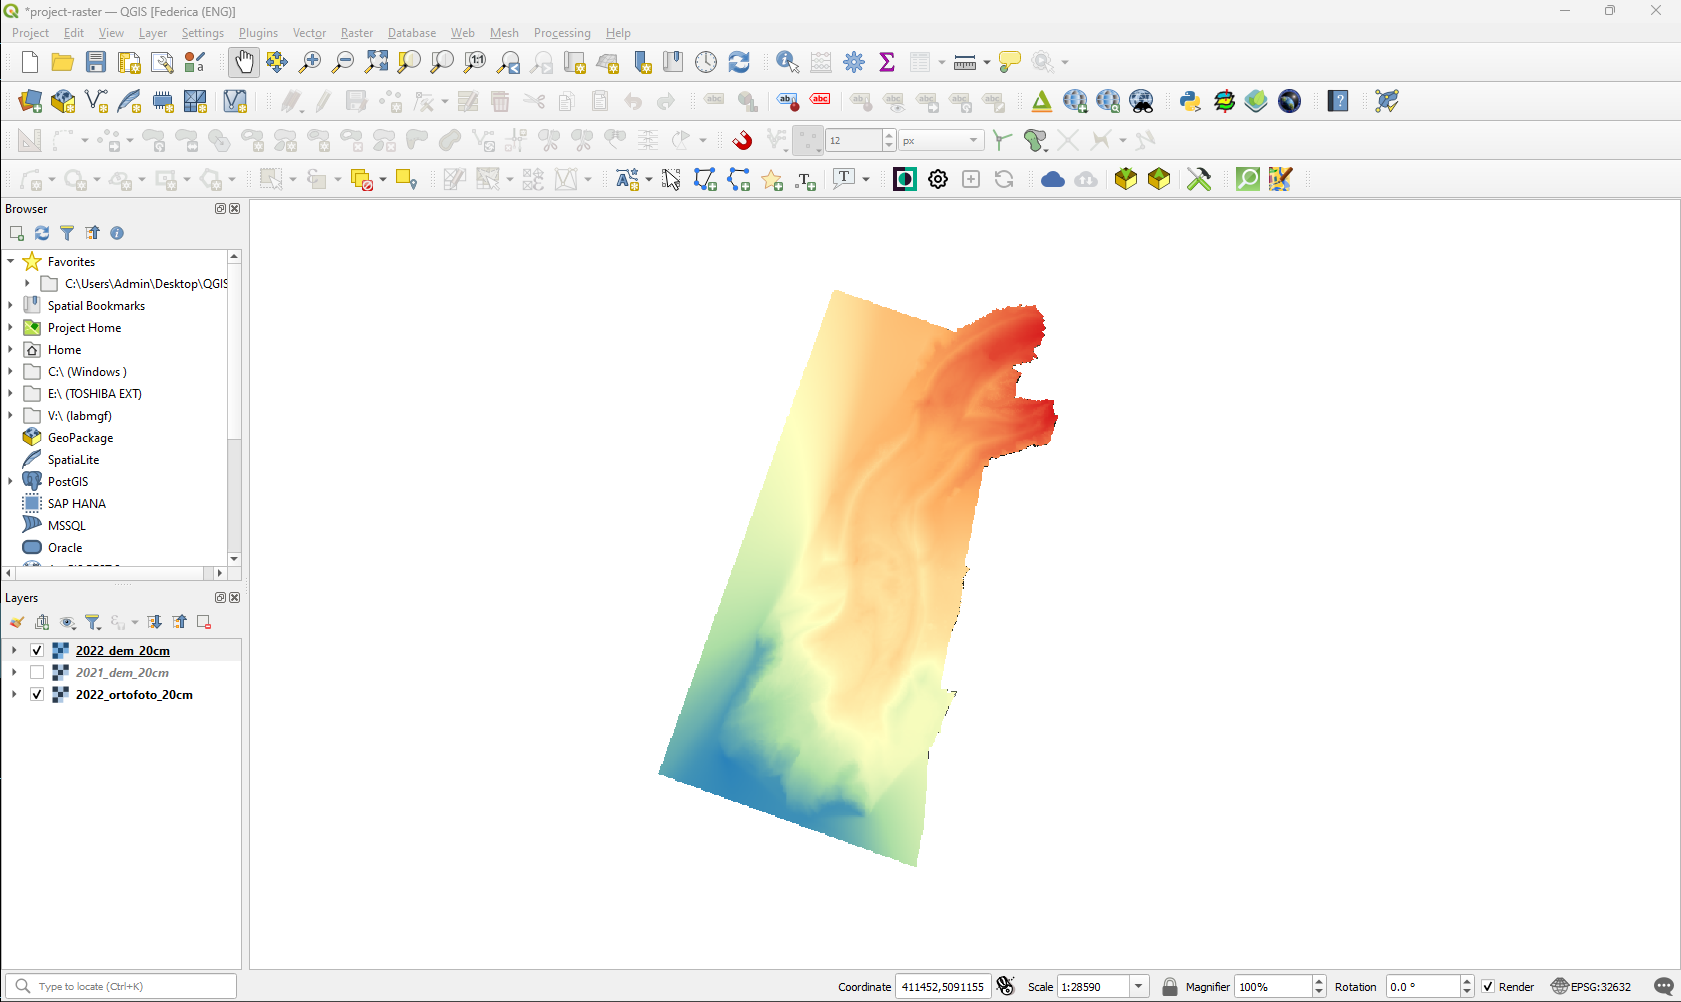Increase the rotation value
The image size is (1681, 1002).
[1467, 982]
